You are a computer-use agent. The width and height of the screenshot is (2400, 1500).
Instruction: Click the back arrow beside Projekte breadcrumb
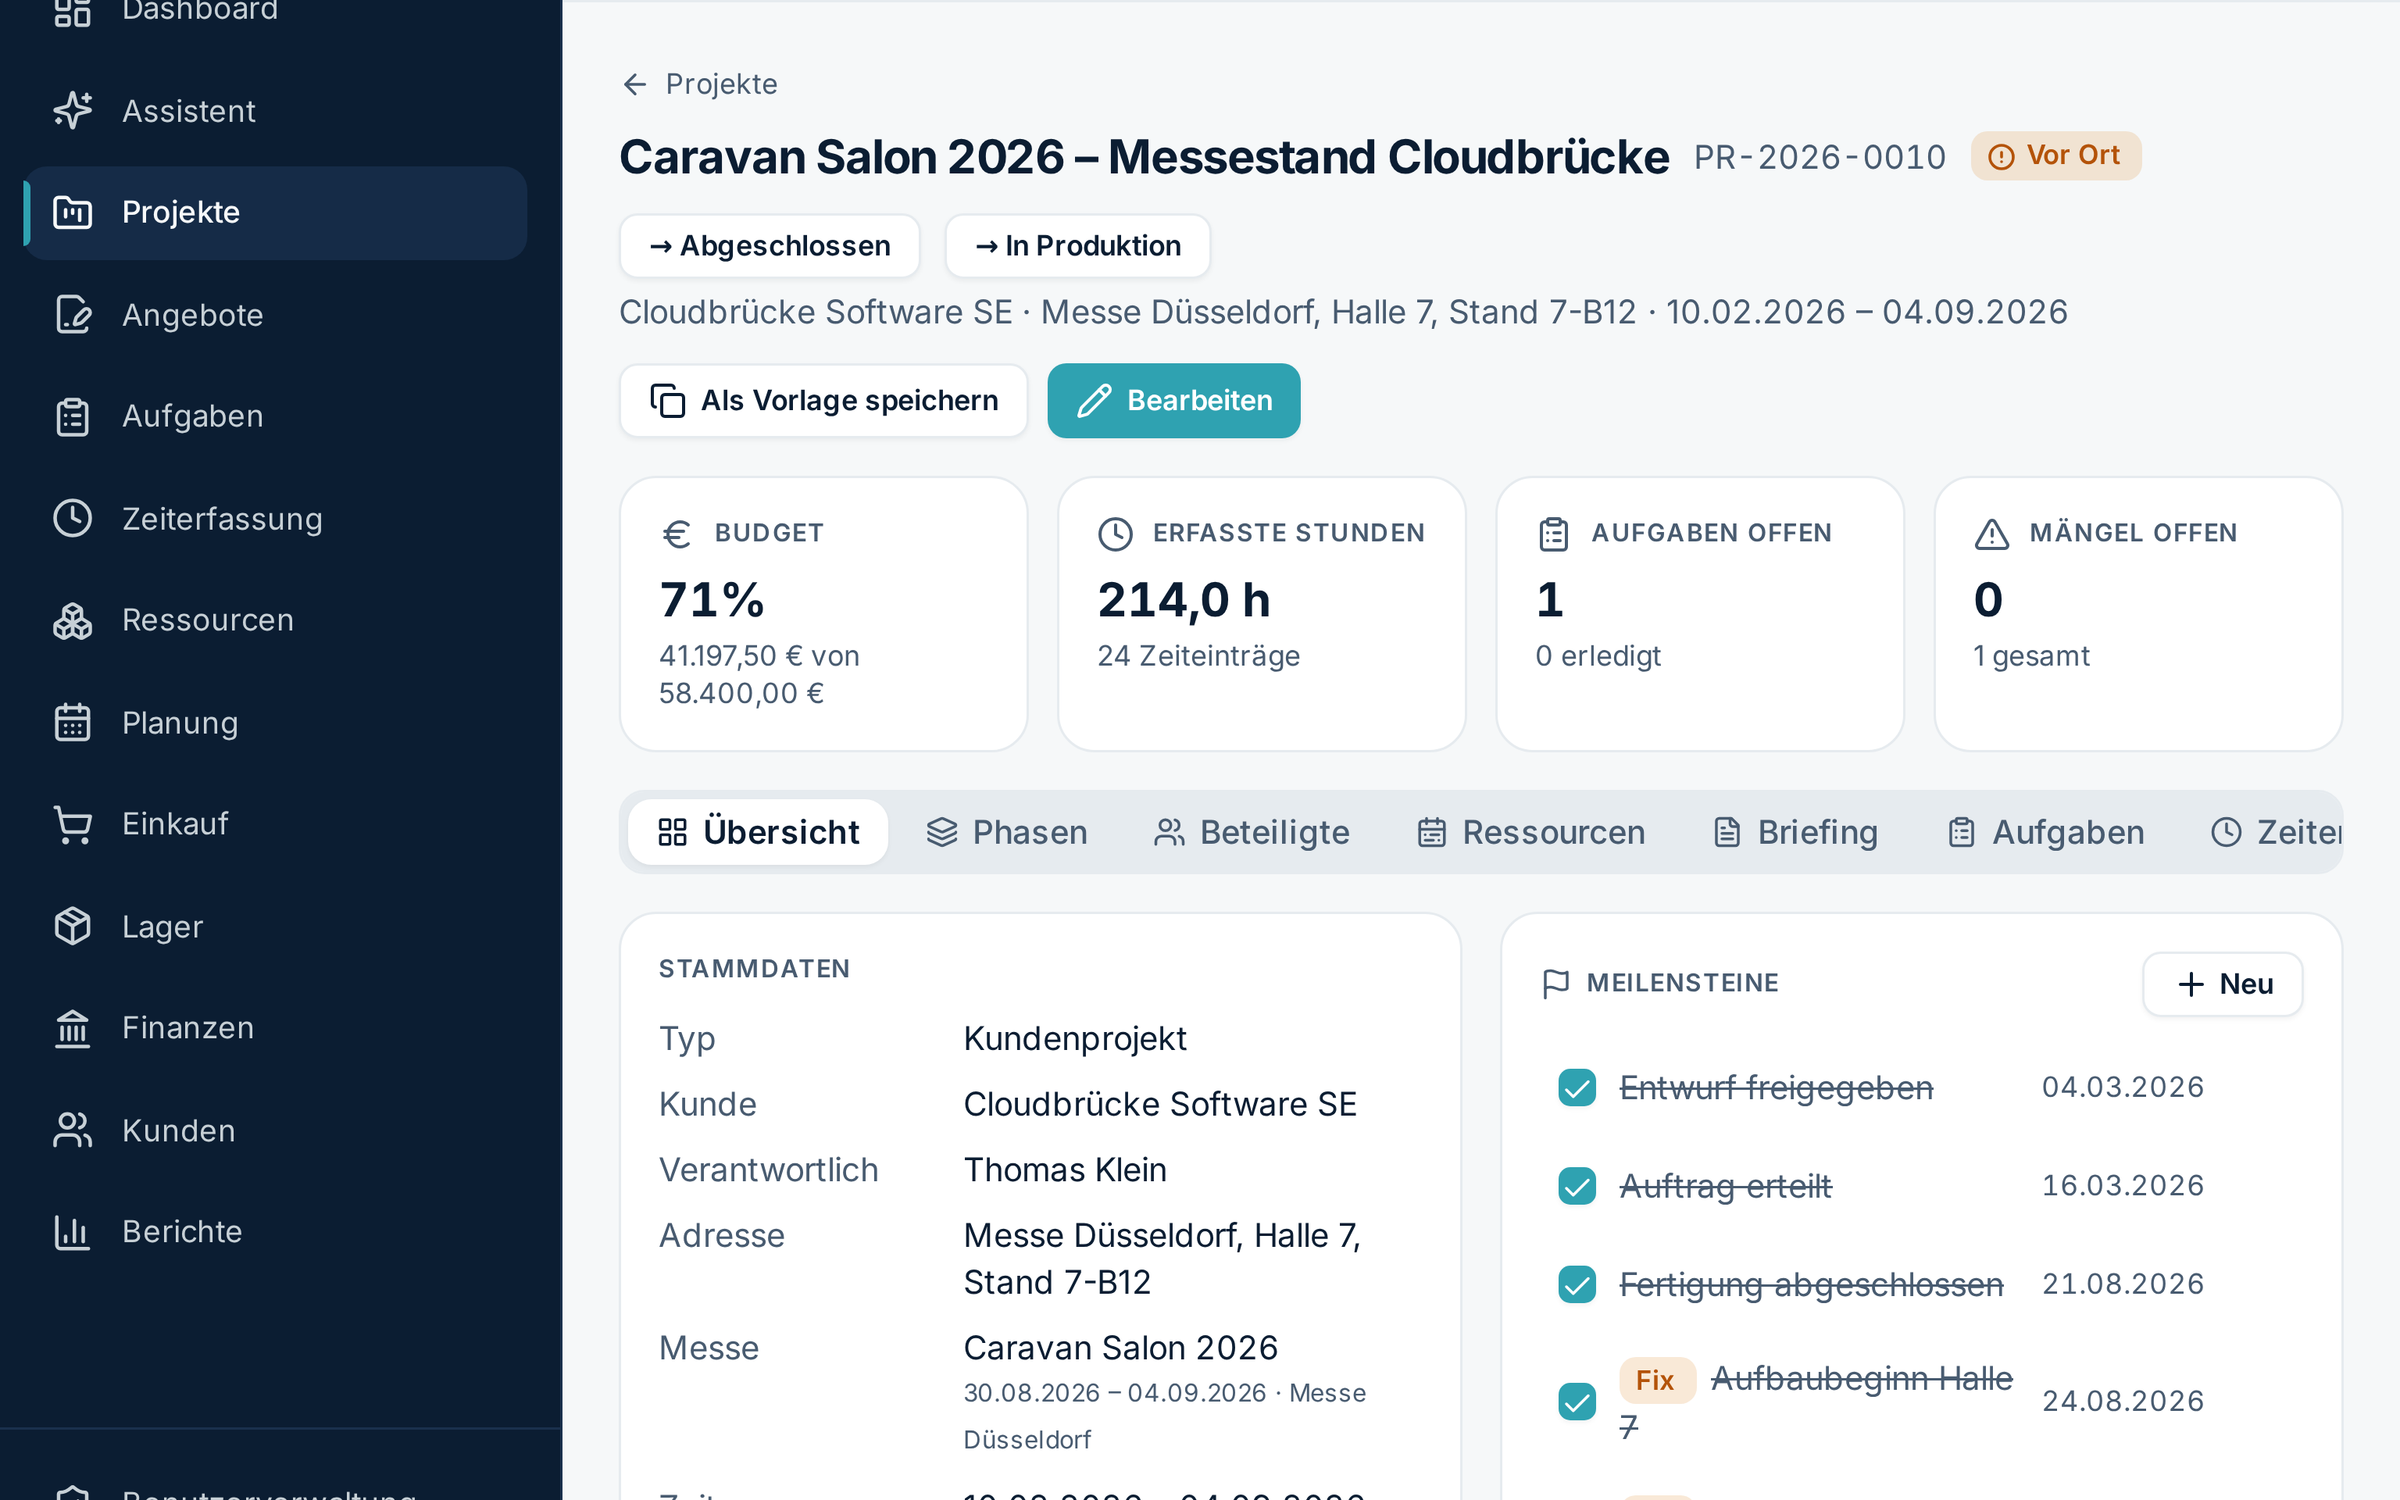634,84
